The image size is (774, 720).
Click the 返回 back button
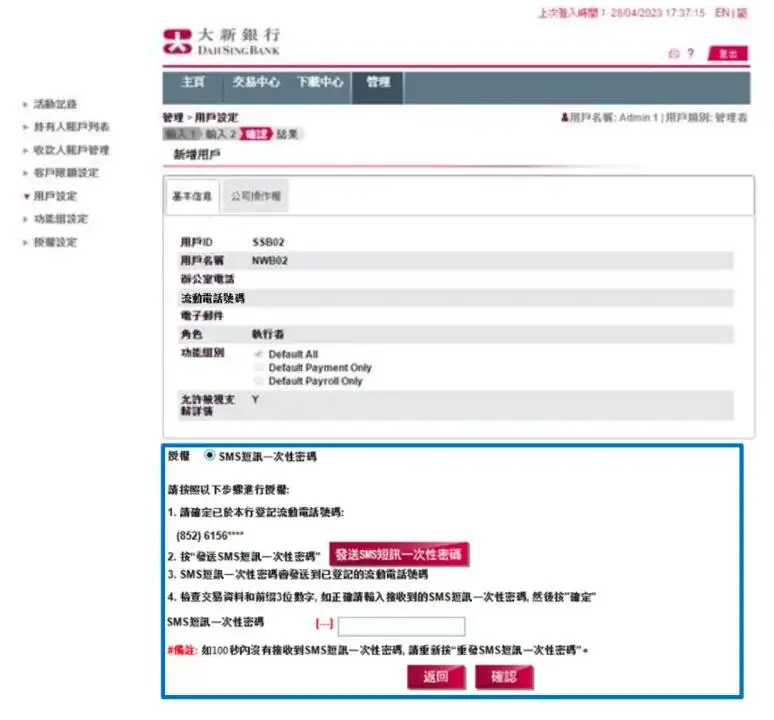click(436, 677)
